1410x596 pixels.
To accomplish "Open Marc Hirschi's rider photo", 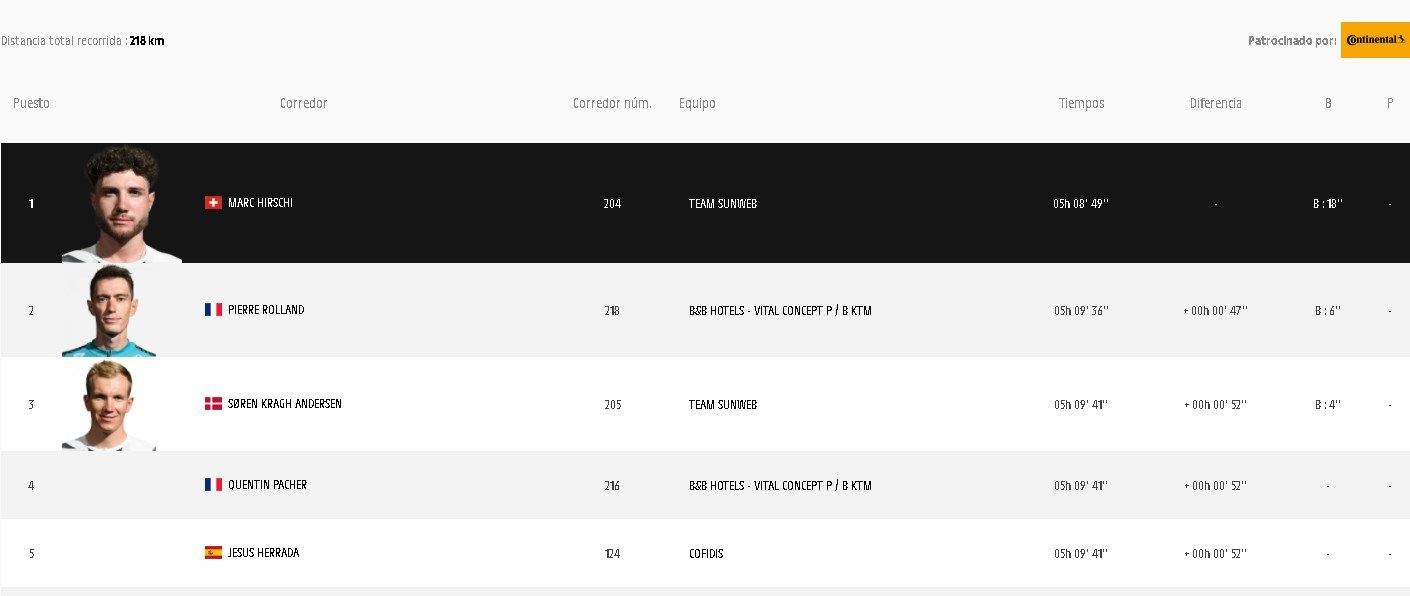I will [x=122, y=204].
